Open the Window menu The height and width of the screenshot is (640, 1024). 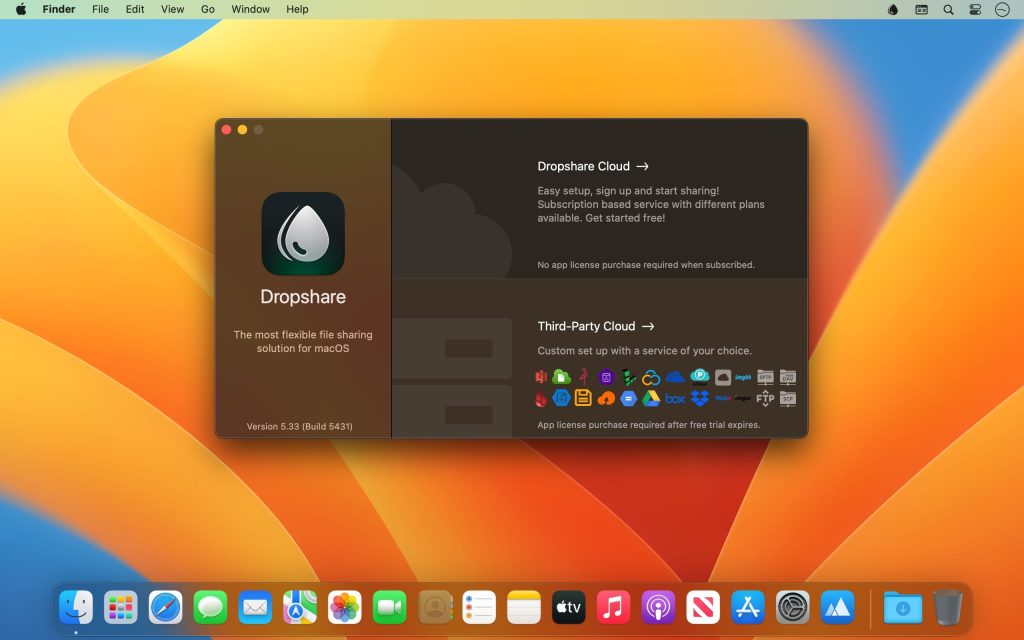point(250,9)
